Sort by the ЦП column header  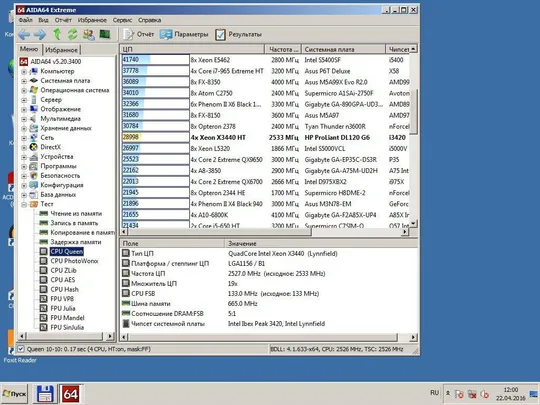coord(192,49)
